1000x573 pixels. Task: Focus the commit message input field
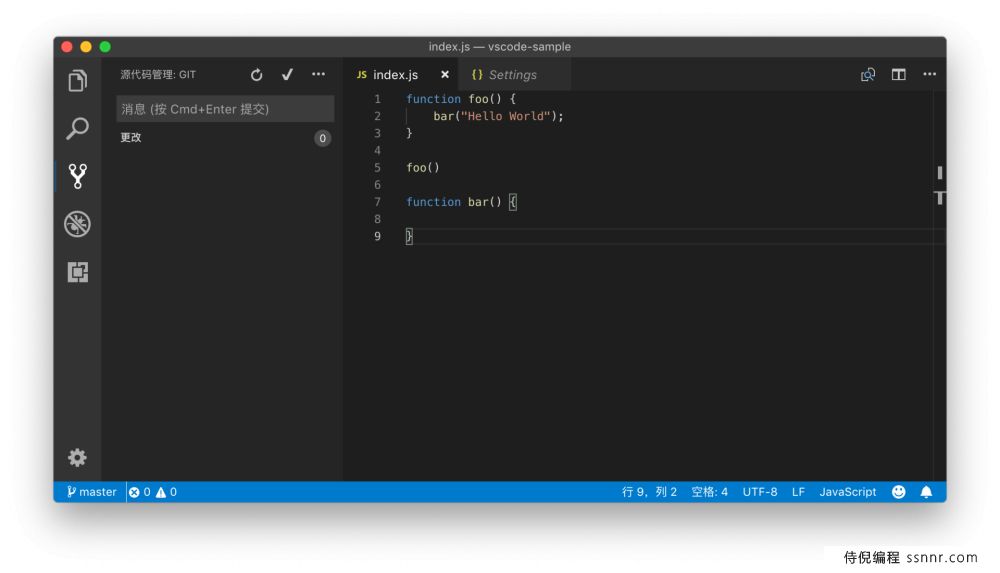pos(225,109)
